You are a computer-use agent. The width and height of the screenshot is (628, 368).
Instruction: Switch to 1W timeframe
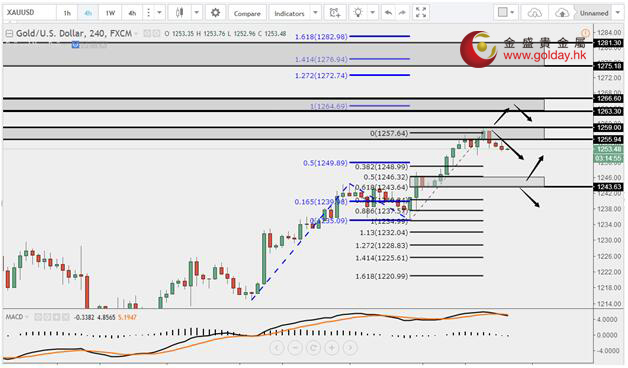pyautogui.click(x=110, y=13)
